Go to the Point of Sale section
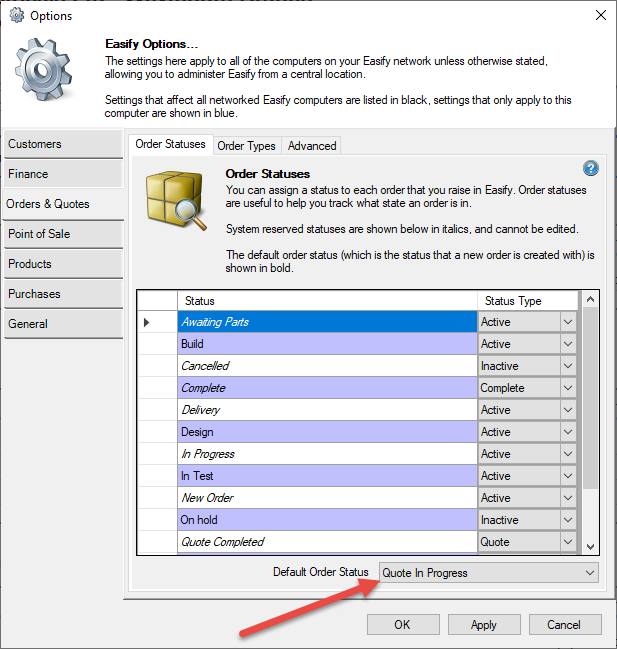Image resolution: width=617 pixels, height=649 pixels. (x=62, y=234)
